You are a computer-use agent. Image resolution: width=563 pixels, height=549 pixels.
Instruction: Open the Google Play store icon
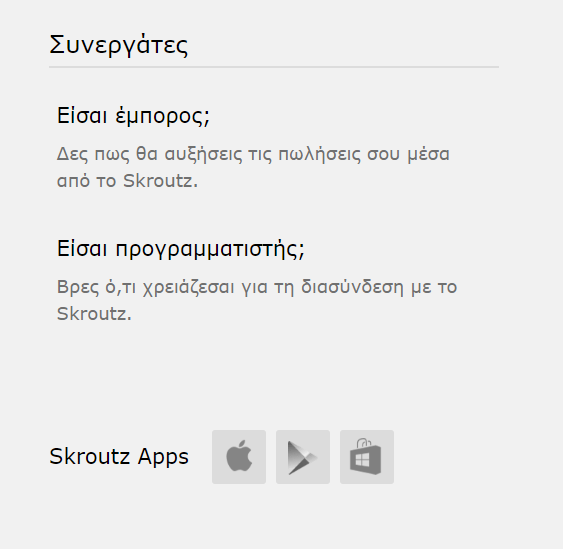(303, 457)
